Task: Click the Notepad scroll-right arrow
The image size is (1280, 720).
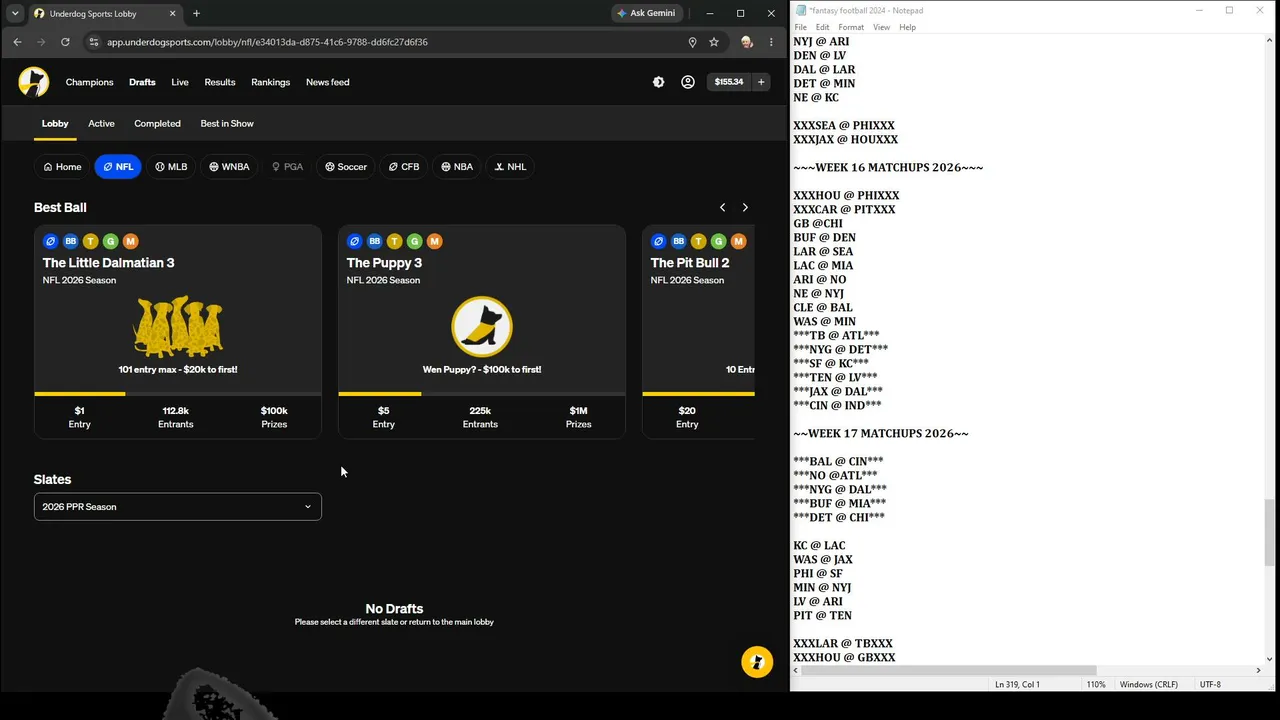Action: (1258, 670)
